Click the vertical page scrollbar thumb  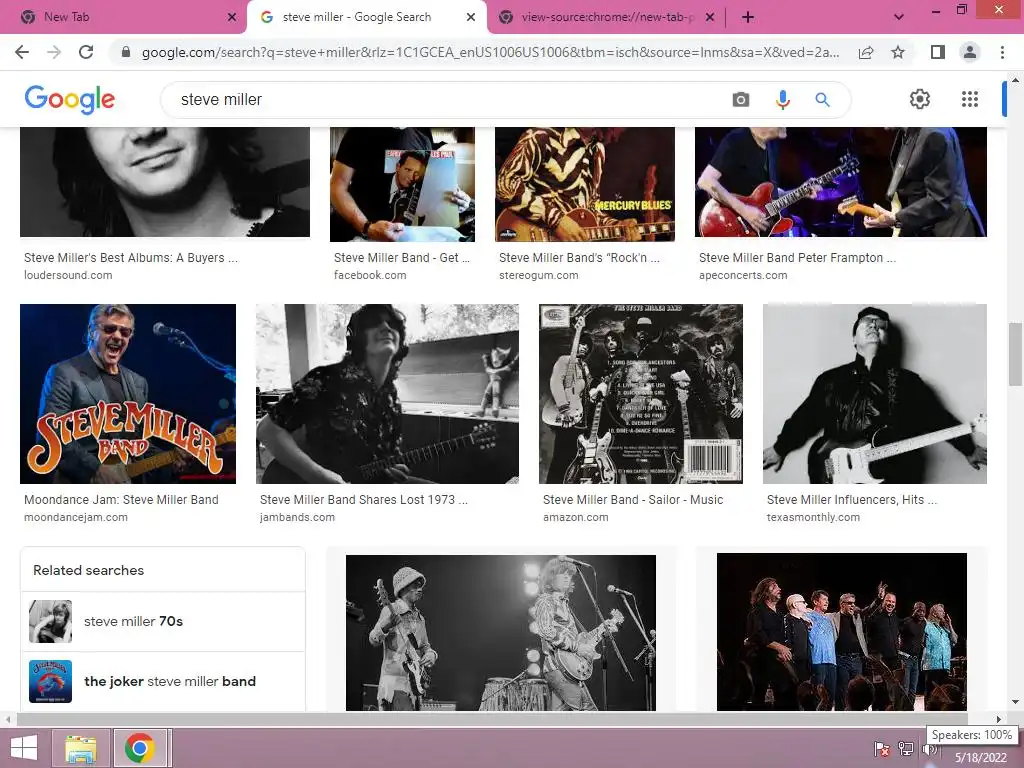tap(1015, 354)
